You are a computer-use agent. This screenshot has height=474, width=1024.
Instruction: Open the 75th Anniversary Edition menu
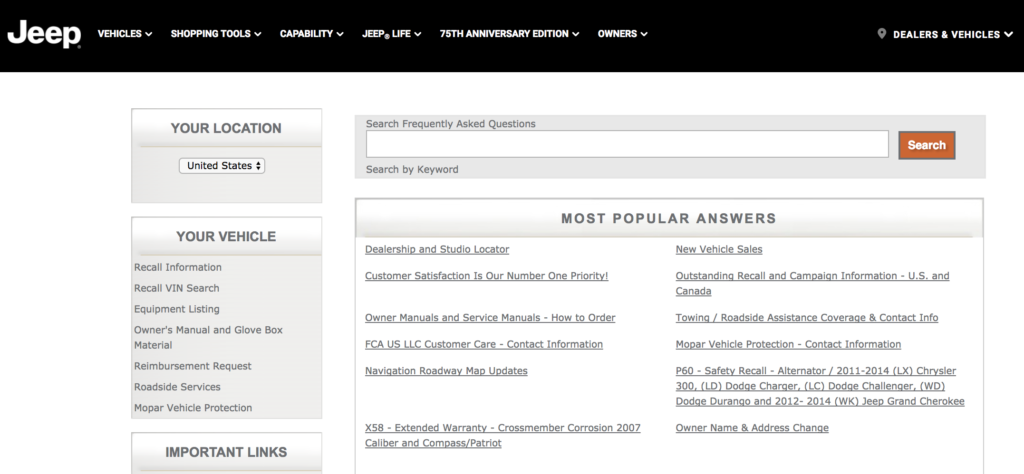coord(509,34)
